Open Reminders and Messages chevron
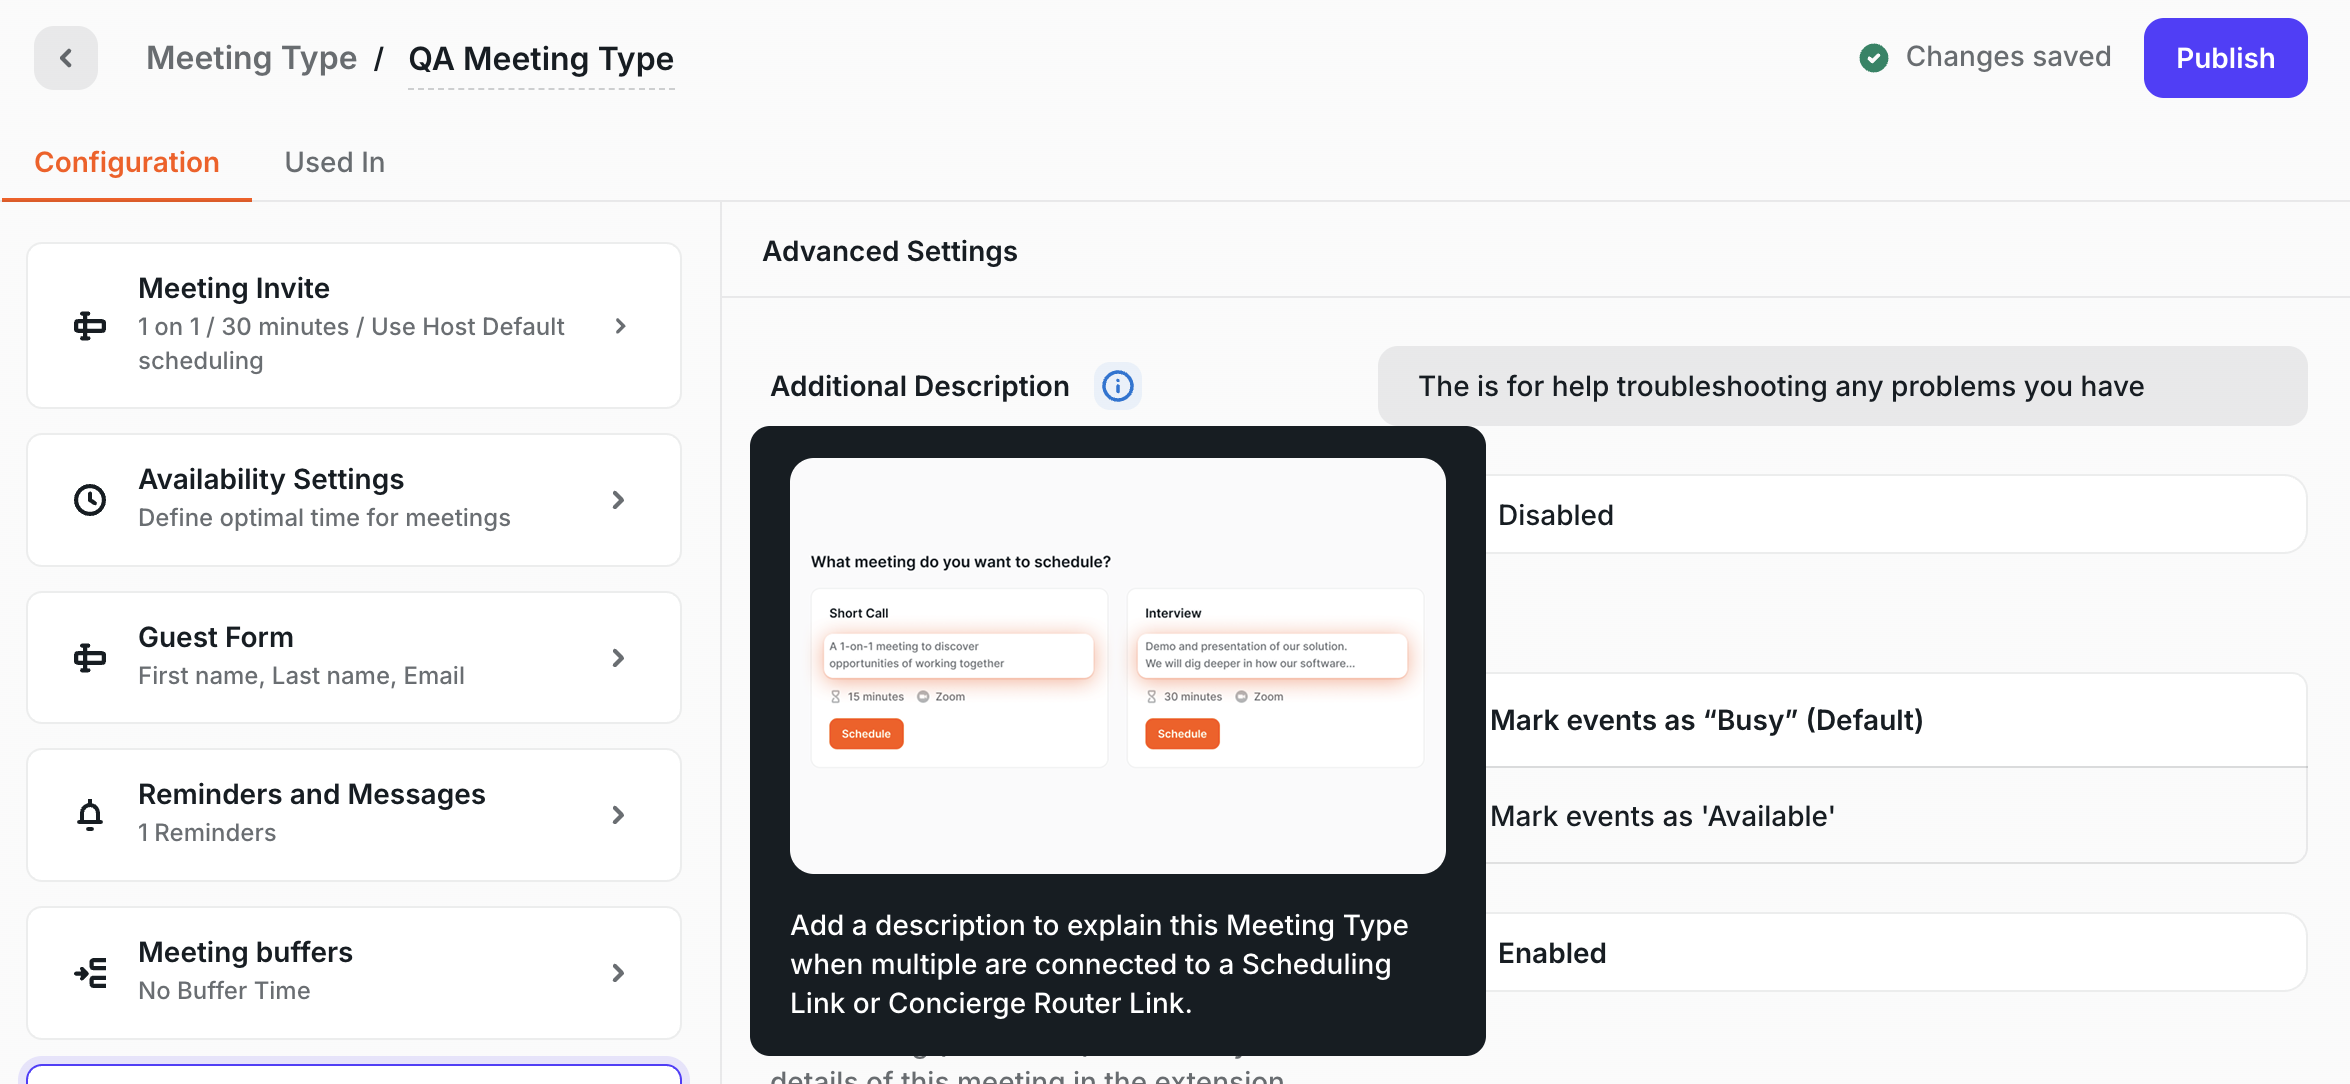 click(x=618, y=815)
